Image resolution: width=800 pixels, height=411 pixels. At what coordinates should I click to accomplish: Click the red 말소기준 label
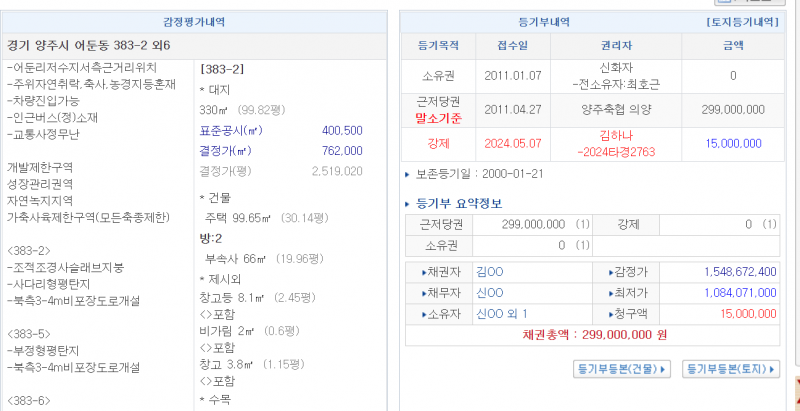436,116
